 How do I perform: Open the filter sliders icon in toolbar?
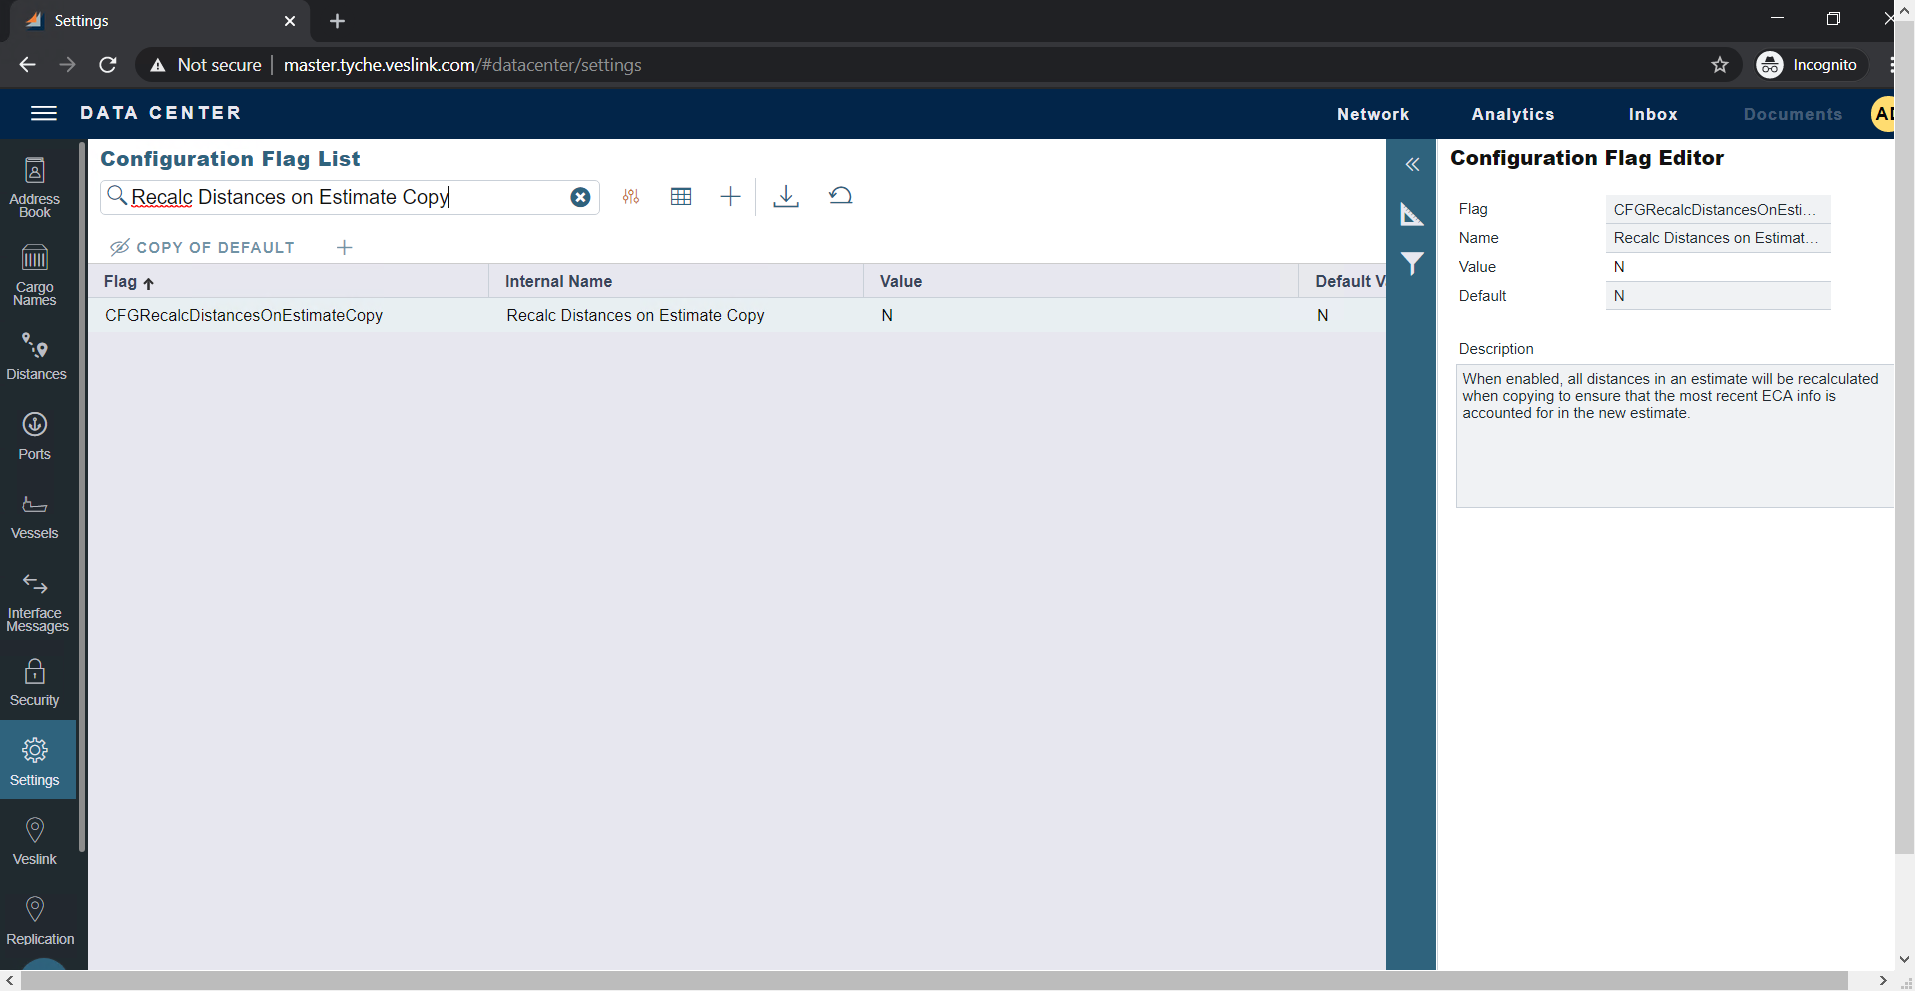coord(631,197)
